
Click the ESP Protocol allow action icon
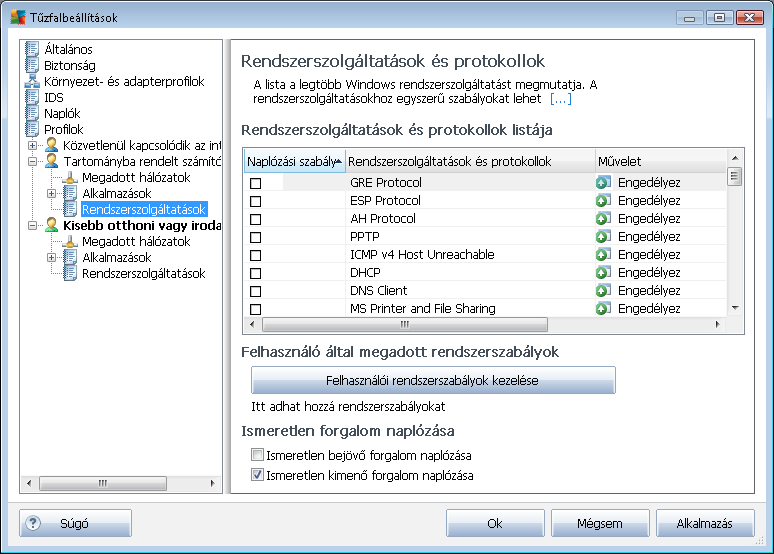point(603,200)
